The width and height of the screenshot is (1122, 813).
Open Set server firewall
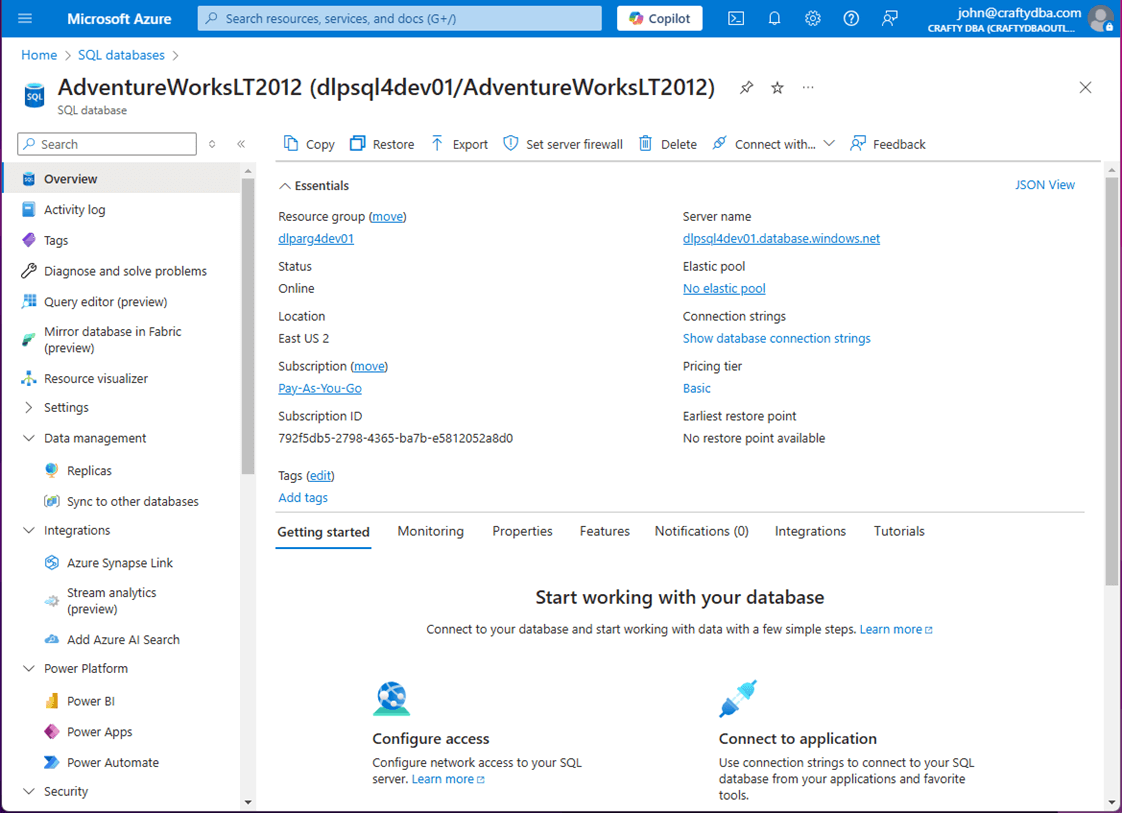(x=563, y=144)
